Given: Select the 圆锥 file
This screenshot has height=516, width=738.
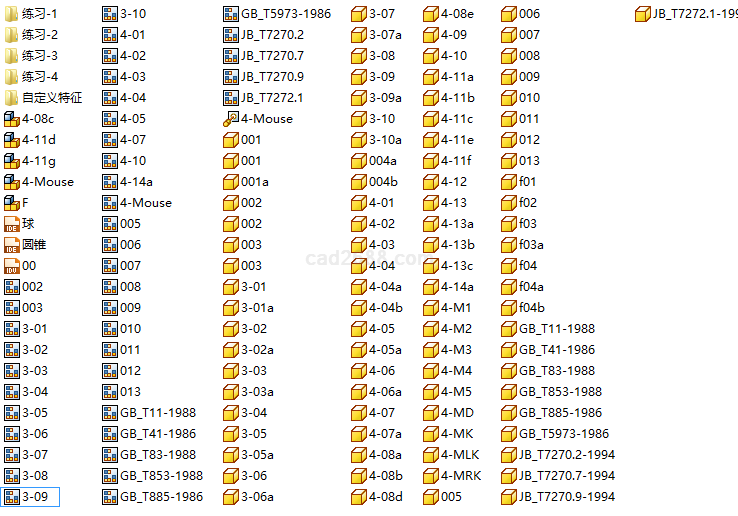Looking at the screenshot, I should (x=35, y=245).
